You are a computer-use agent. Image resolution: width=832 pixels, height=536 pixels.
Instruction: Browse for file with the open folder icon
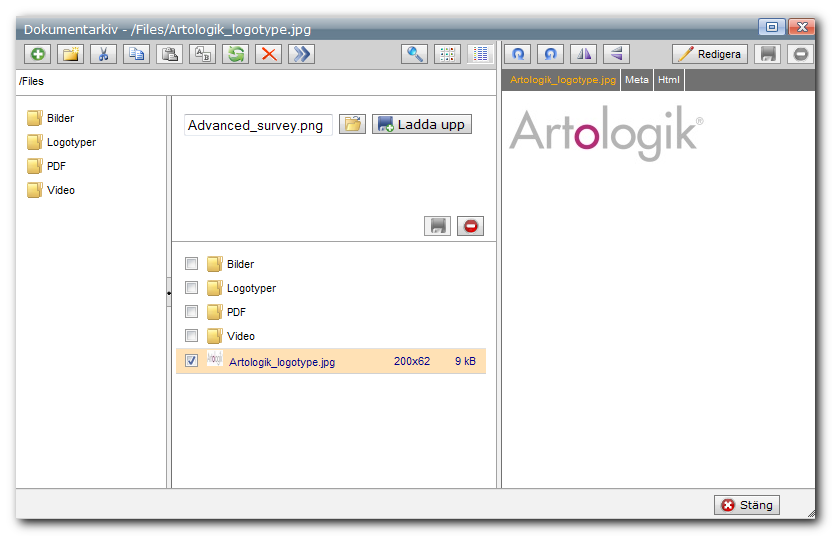click(x=352, y=124)
